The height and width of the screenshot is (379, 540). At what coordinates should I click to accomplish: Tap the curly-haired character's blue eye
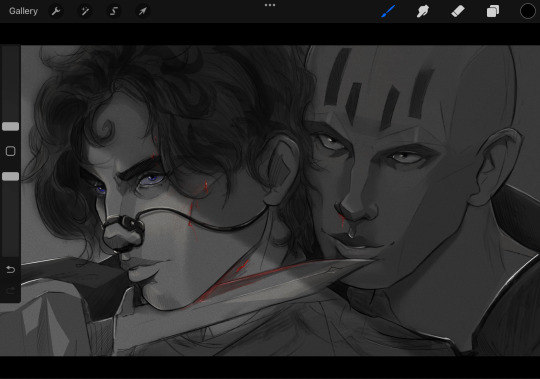click(x=152, y=179)
